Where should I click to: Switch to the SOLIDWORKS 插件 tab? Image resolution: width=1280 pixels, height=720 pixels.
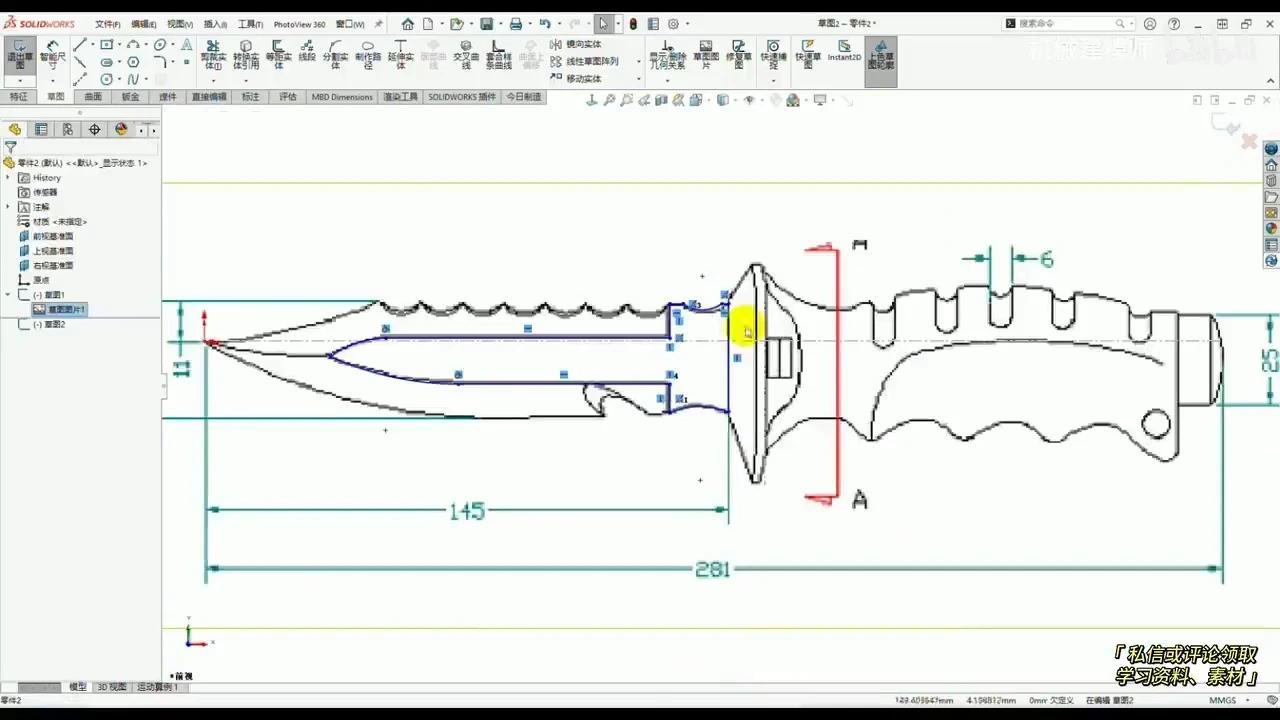(x=462, y=97)
